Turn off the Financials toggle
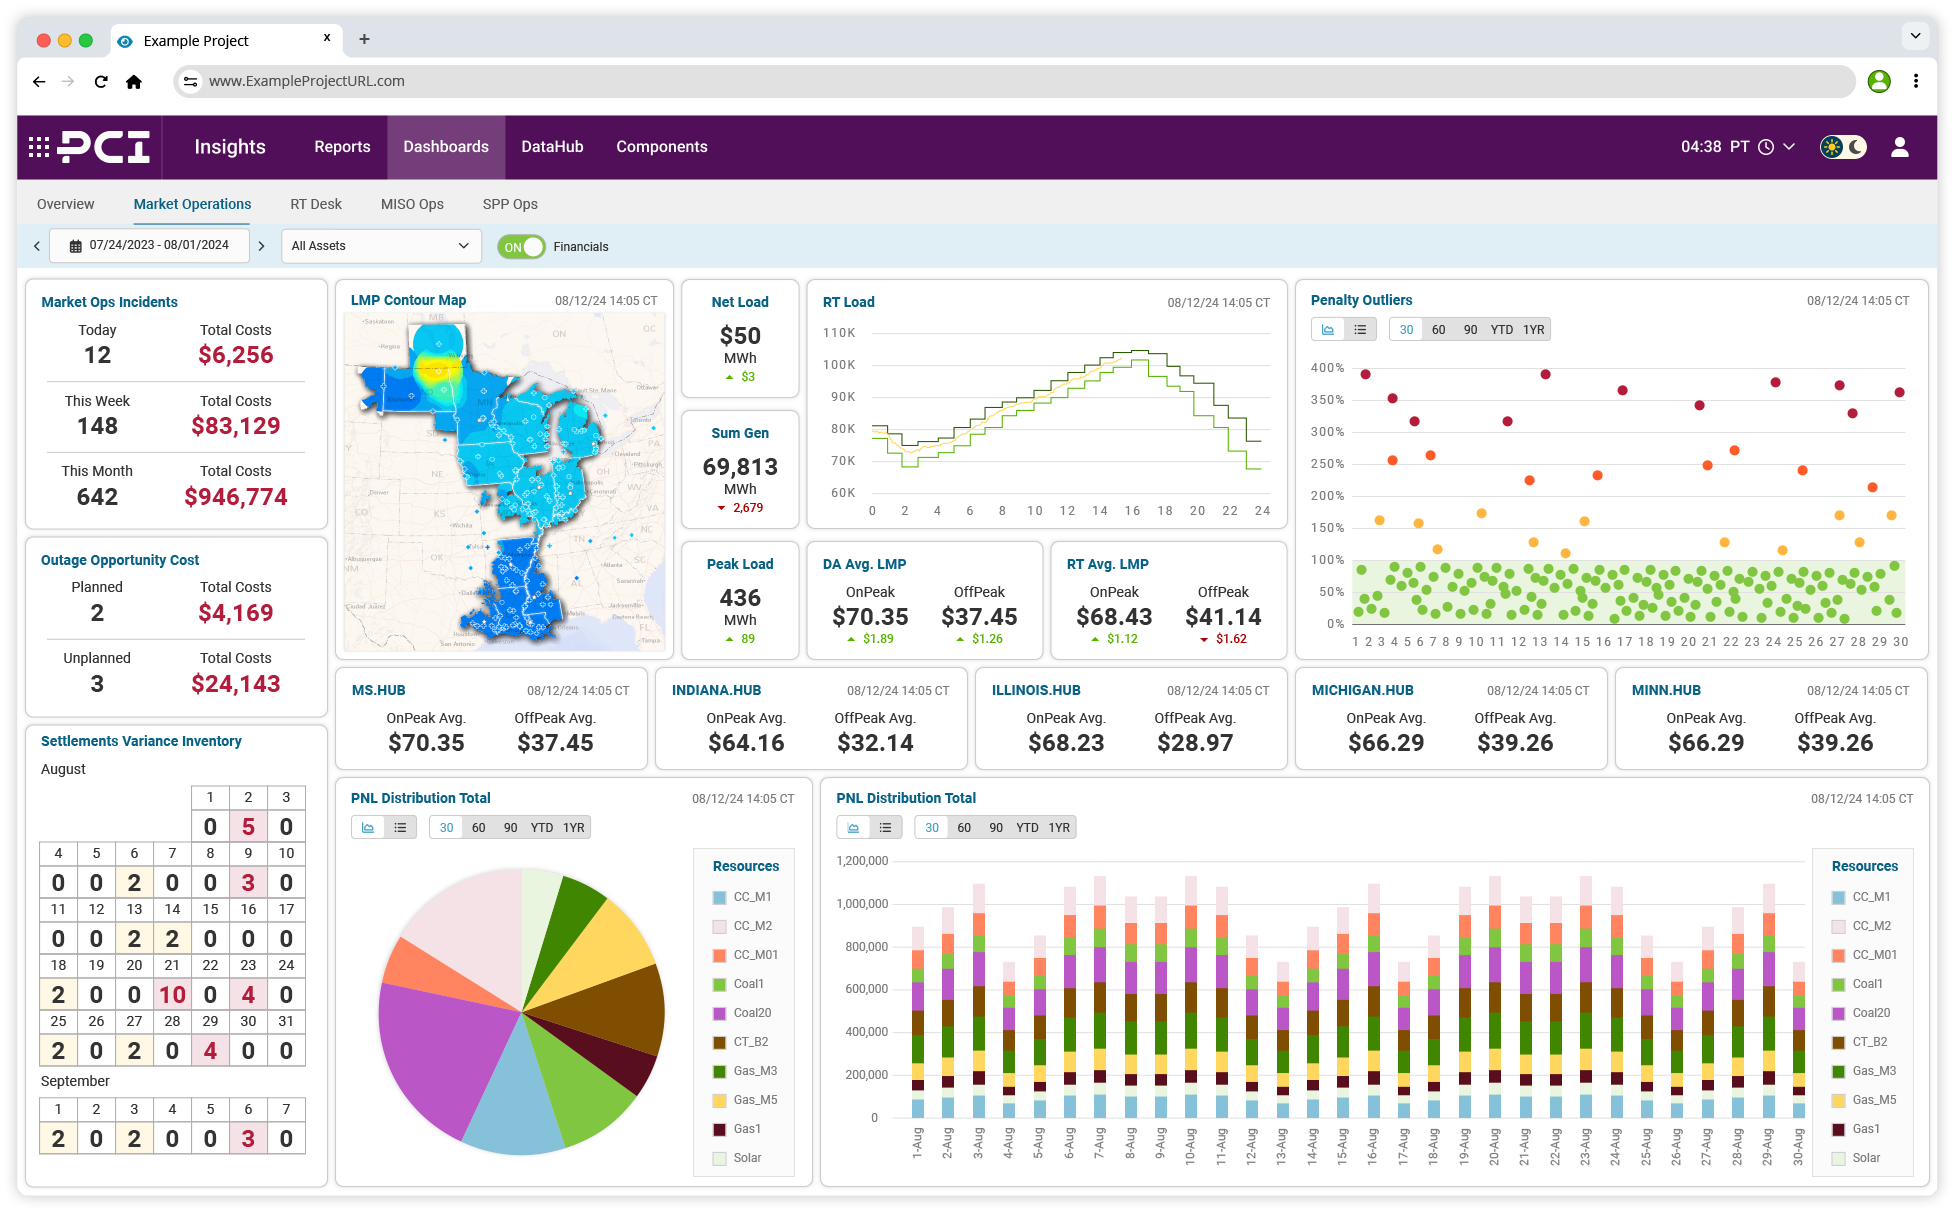 pyautogui.click(x=521, y=245)
